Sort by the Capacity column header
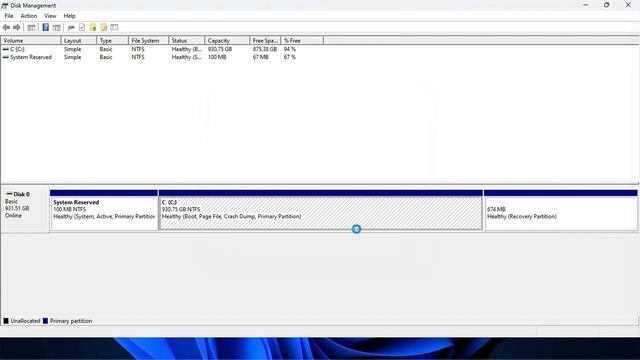Viewport: 640px width, 360px height. 227,41
